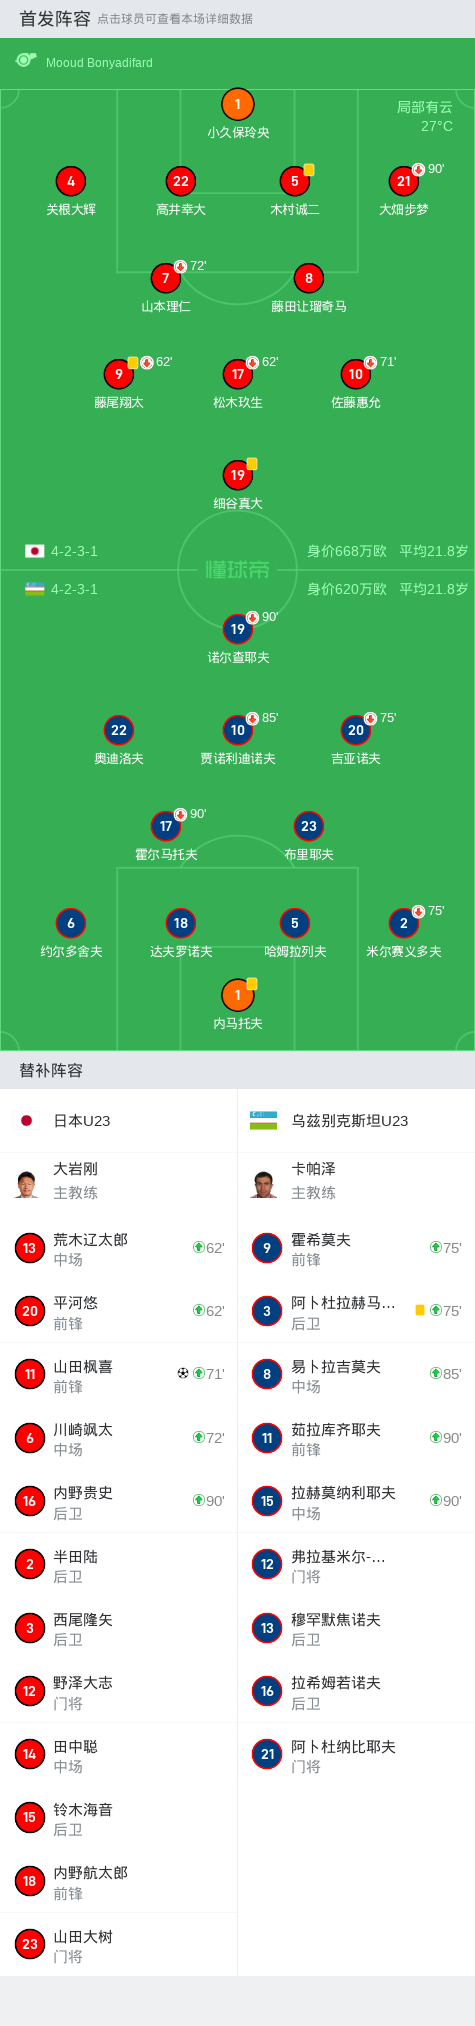View substitute 11 山田枫喜 who scored
The width and height of the screenshot is (475, 2026).
[x=119, y=1375]
